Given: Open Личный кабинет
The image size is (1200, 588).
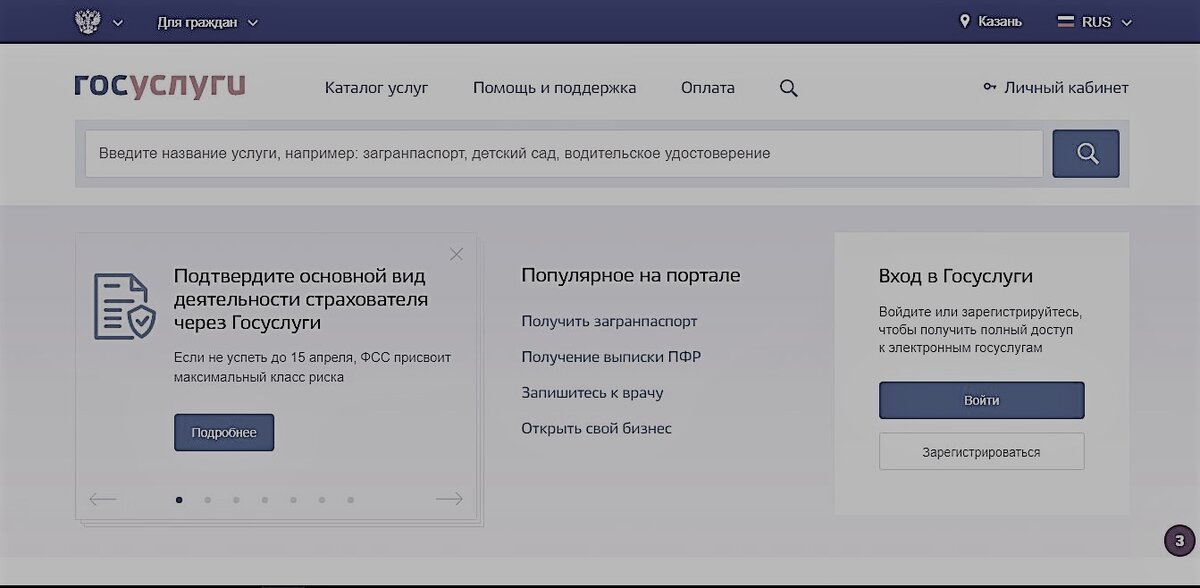Looking at the screenshot, I should point(1066,88).
